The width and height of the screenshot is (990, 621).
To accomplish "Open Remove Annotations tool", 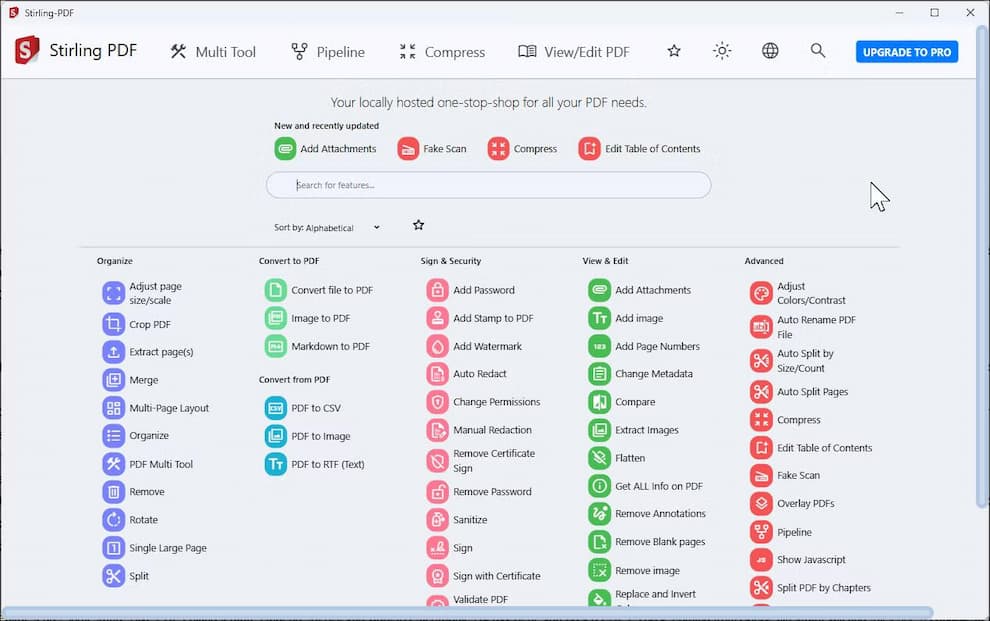I will [647, 514].
